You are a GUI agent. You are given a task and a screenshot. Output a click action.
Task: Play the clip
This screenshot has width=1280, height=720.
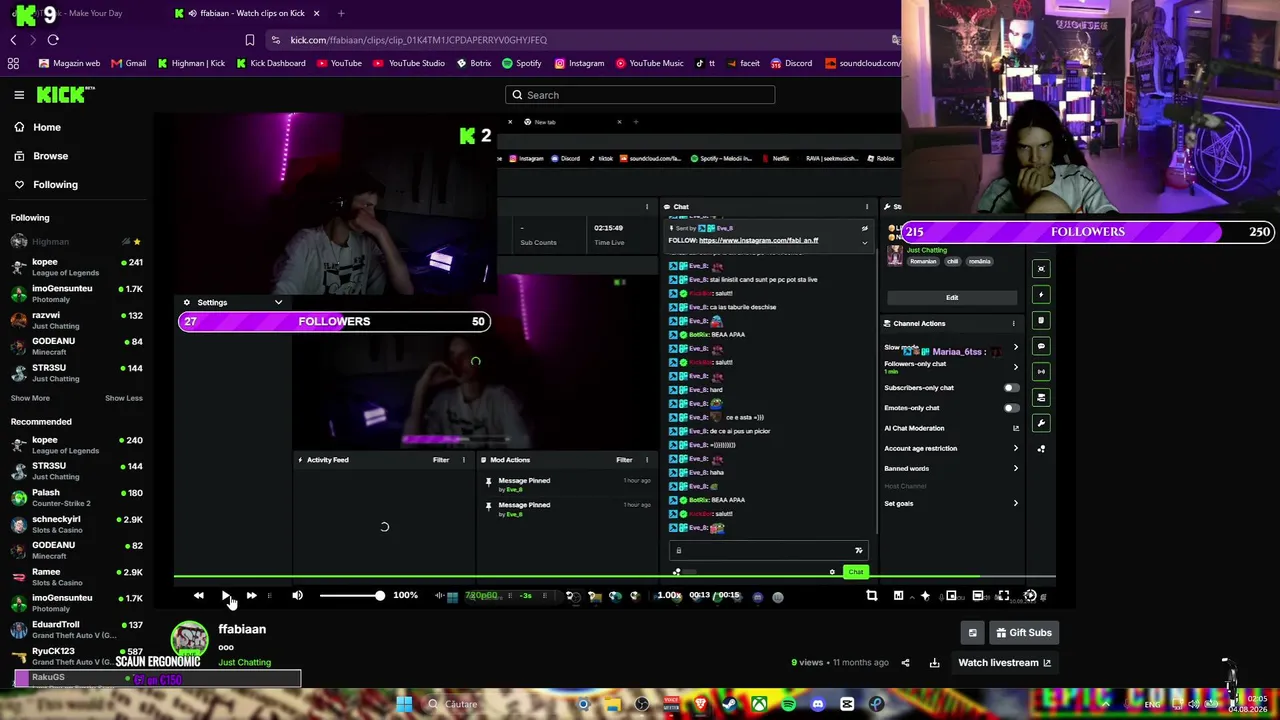point(225,596)
